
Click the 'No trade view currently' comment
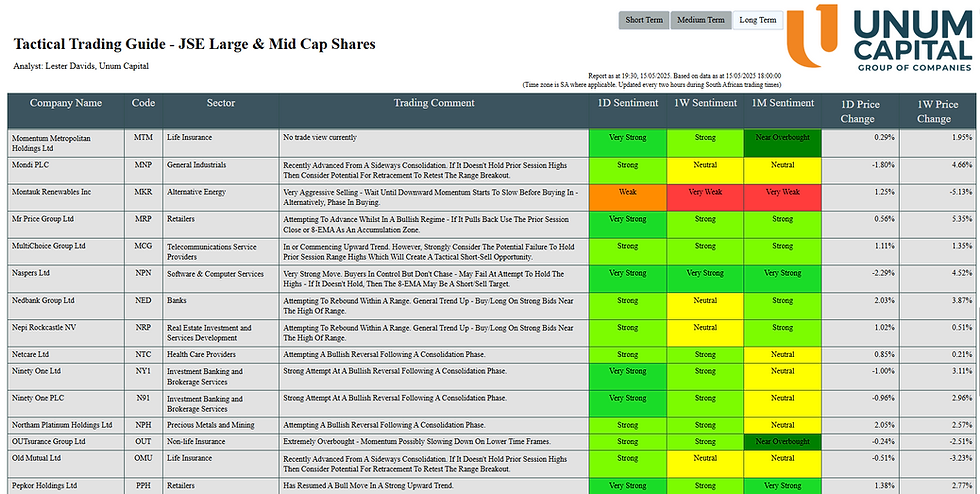(x=320, y=138)
